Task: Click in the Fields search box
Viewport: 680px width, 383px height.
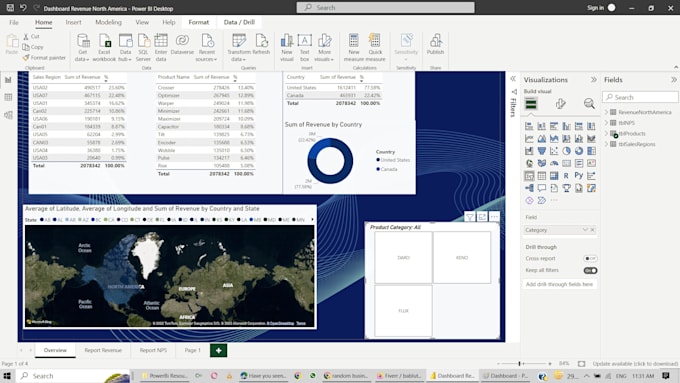Action: [640, 97]
